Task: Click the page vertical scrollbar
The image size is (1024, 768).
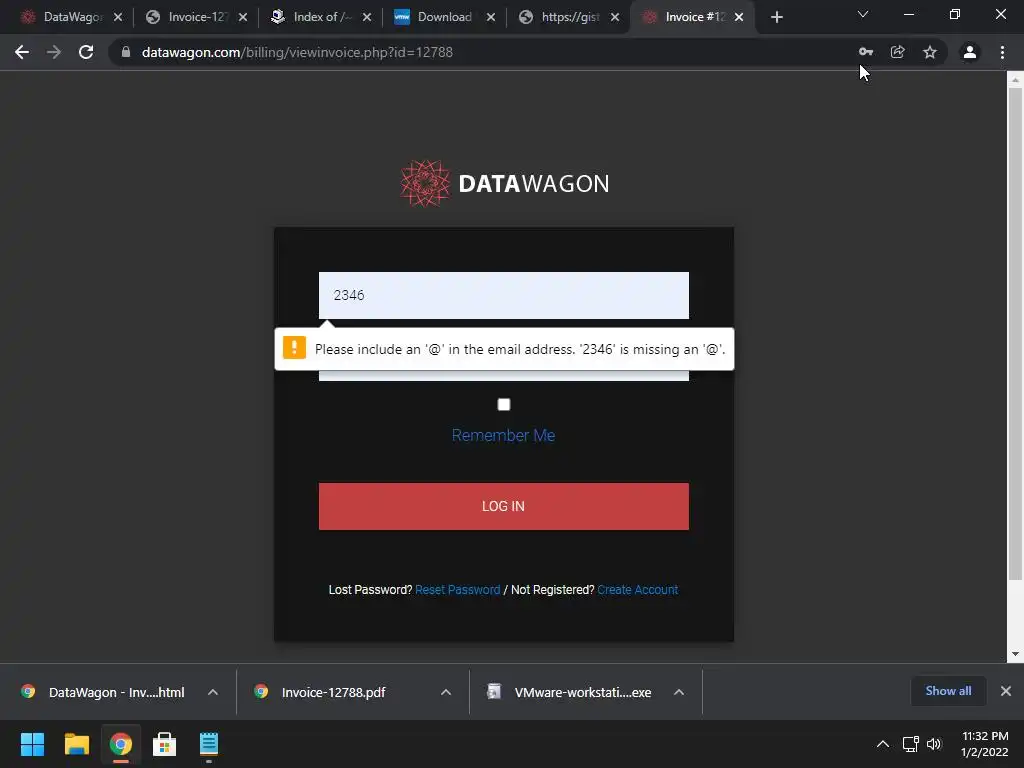Action: tap(1015, 333)
